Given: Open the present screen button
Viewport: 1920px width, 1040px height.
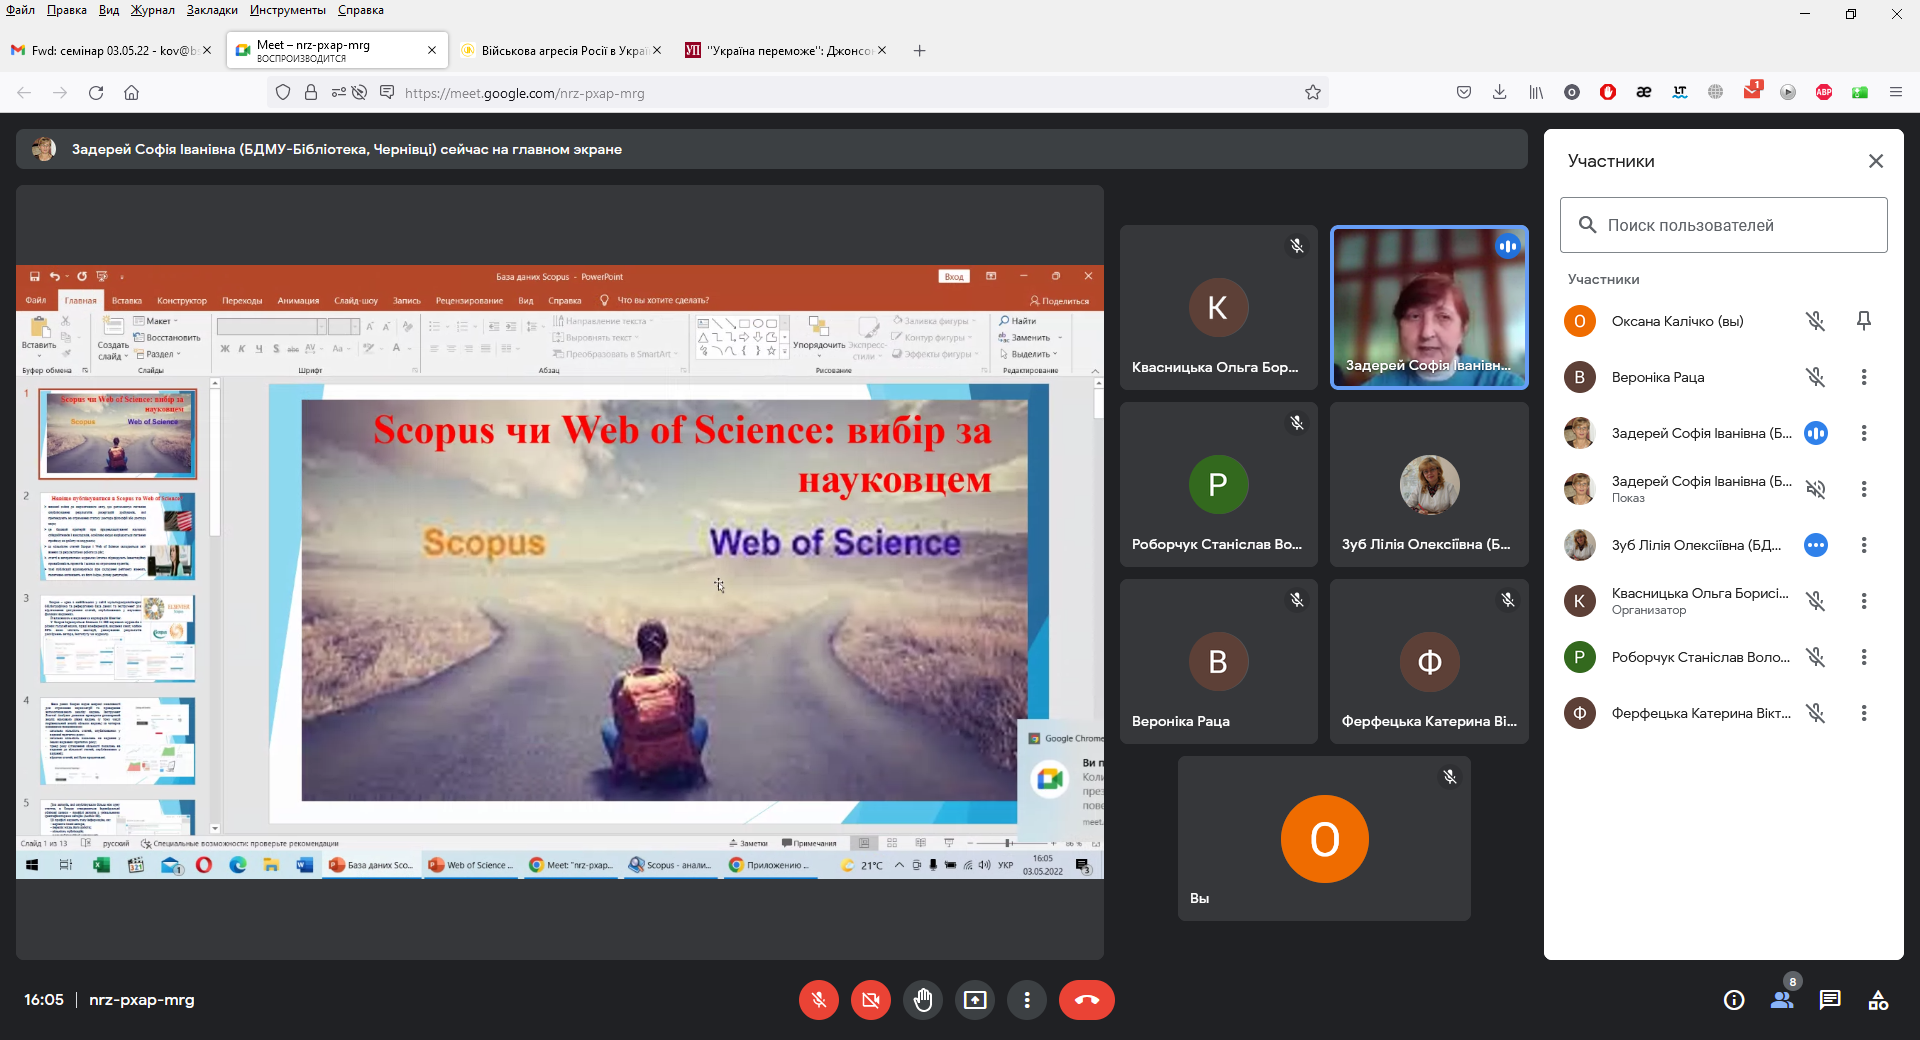Looking at the screenshot, I should (975, 1000).
